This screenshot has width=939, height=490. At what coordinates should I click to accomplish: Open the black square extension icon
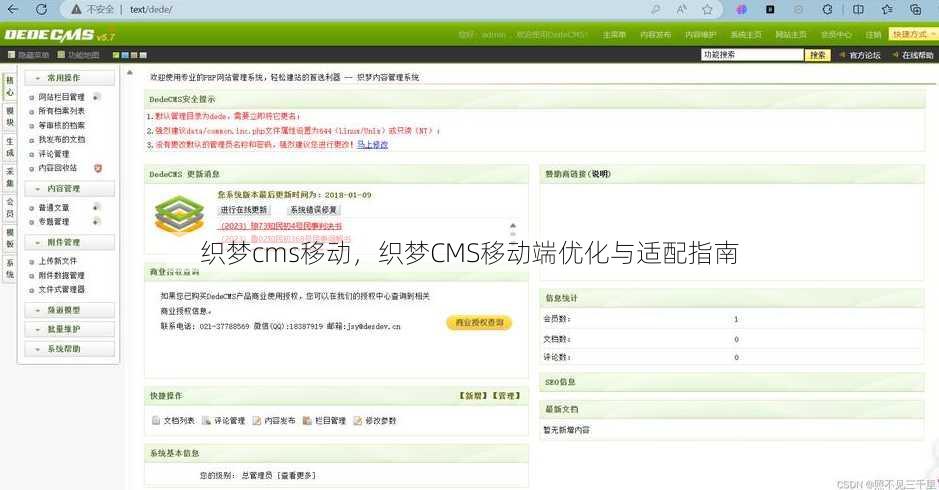pyautogui.click(x=770, y=9)
